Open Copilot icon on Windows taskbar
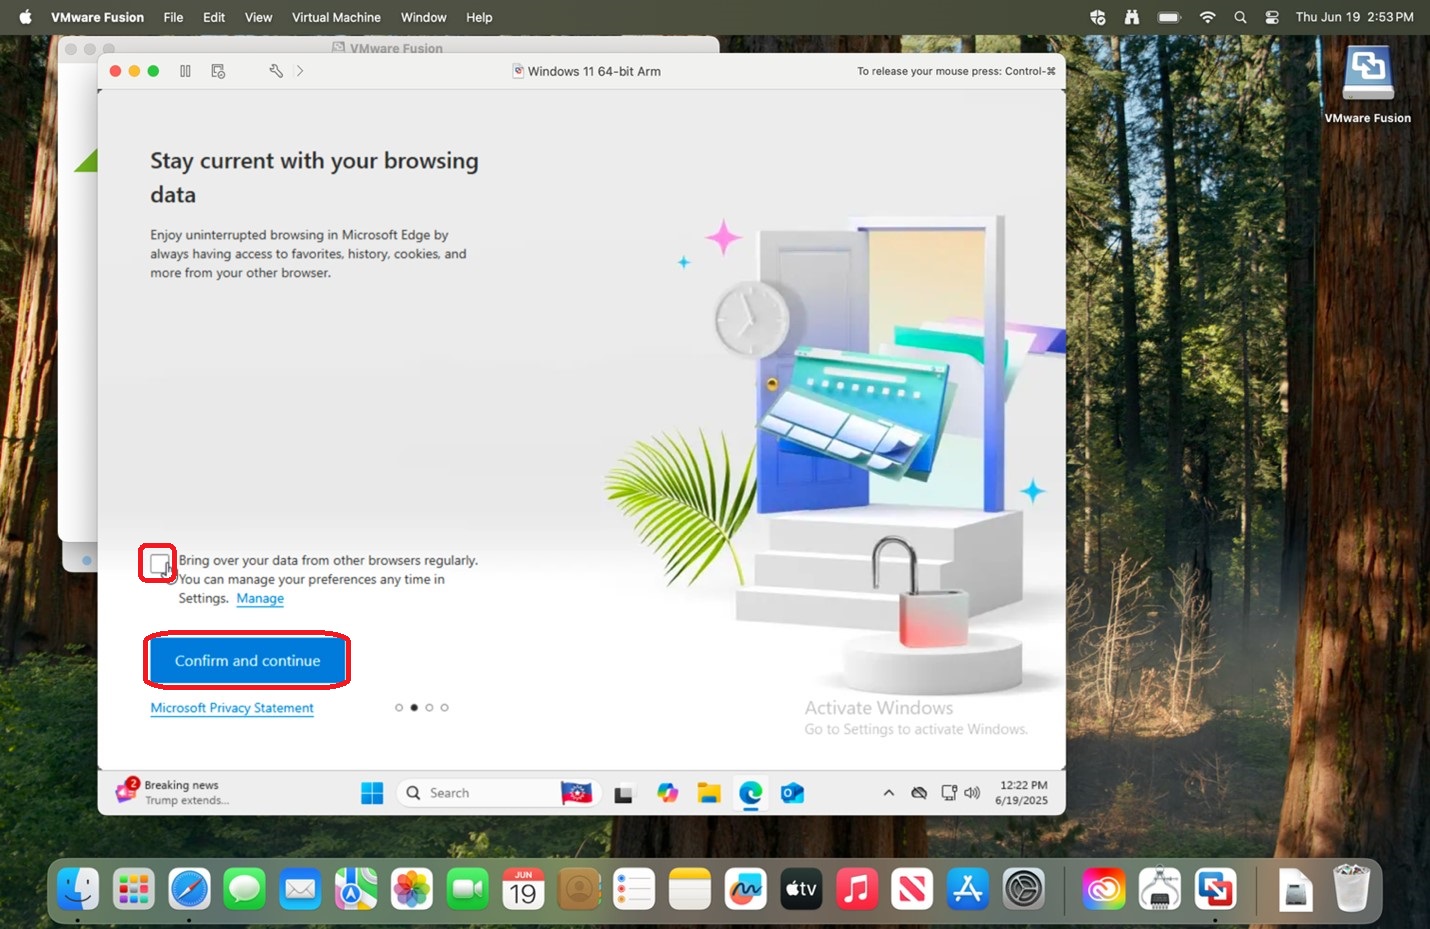The width and height of the screenshot is (1430, 929). (667, 793)
